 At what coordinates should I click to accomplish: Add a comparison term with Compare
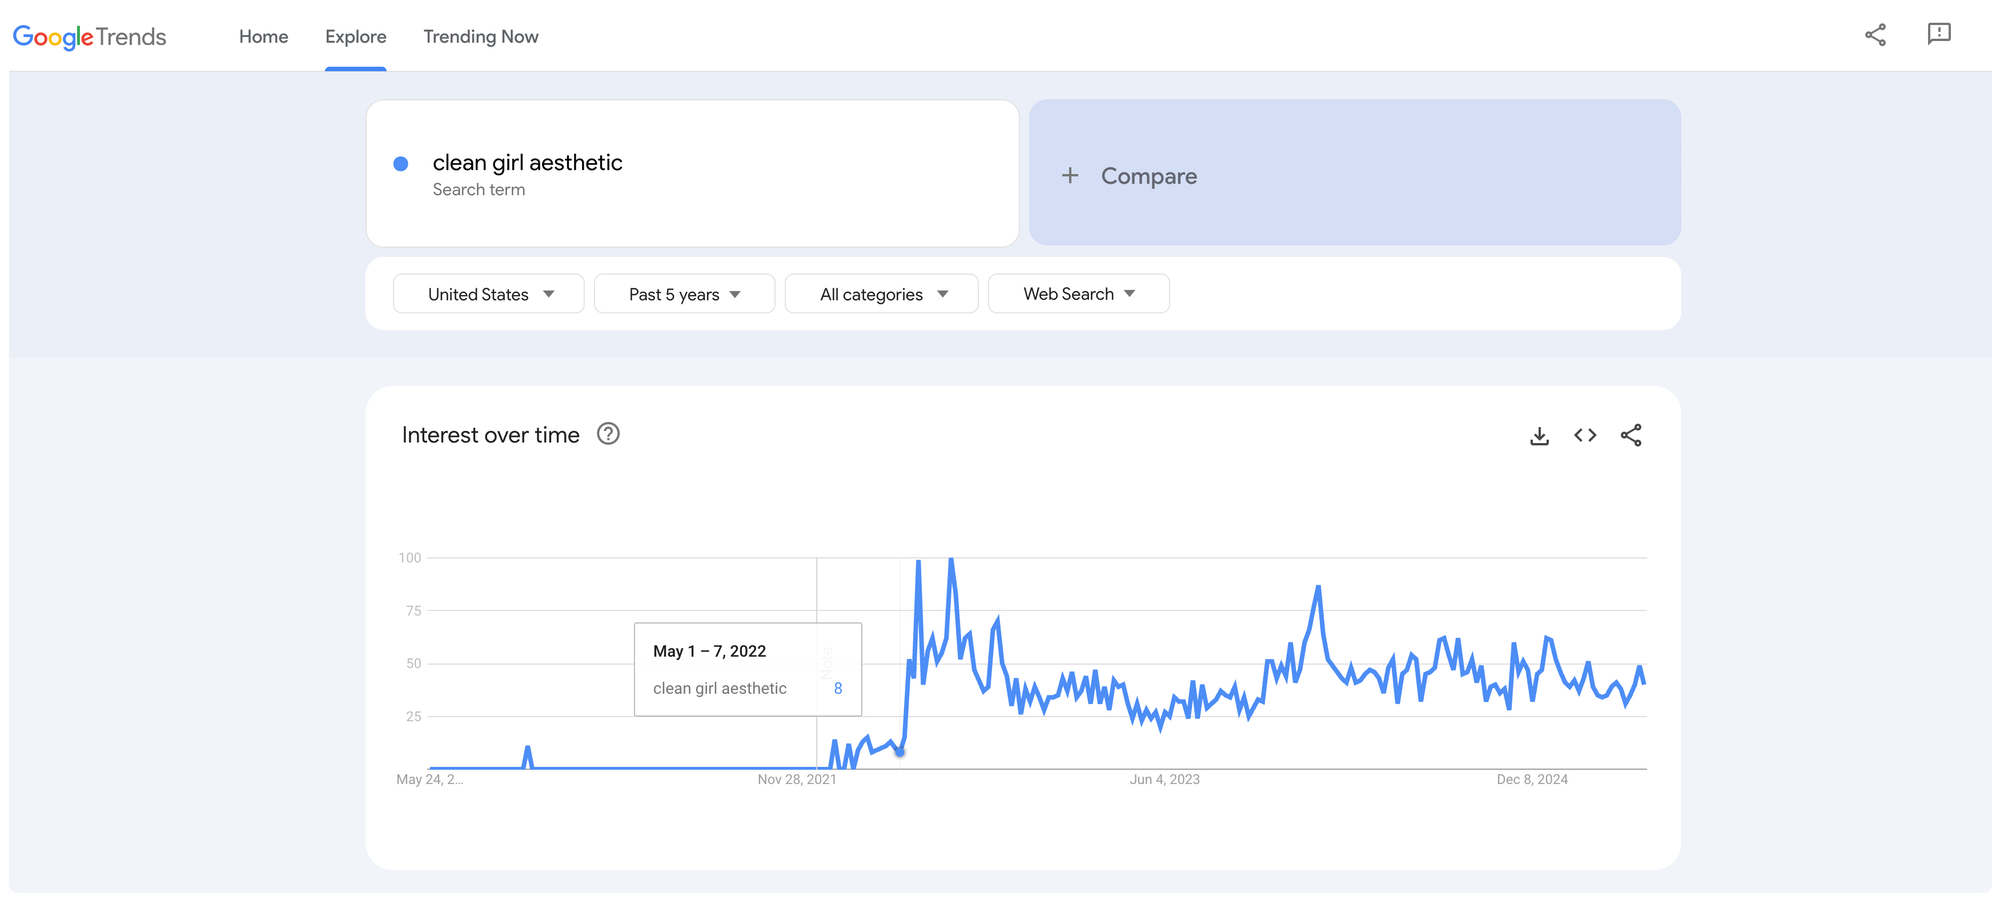click(1355, 172)
